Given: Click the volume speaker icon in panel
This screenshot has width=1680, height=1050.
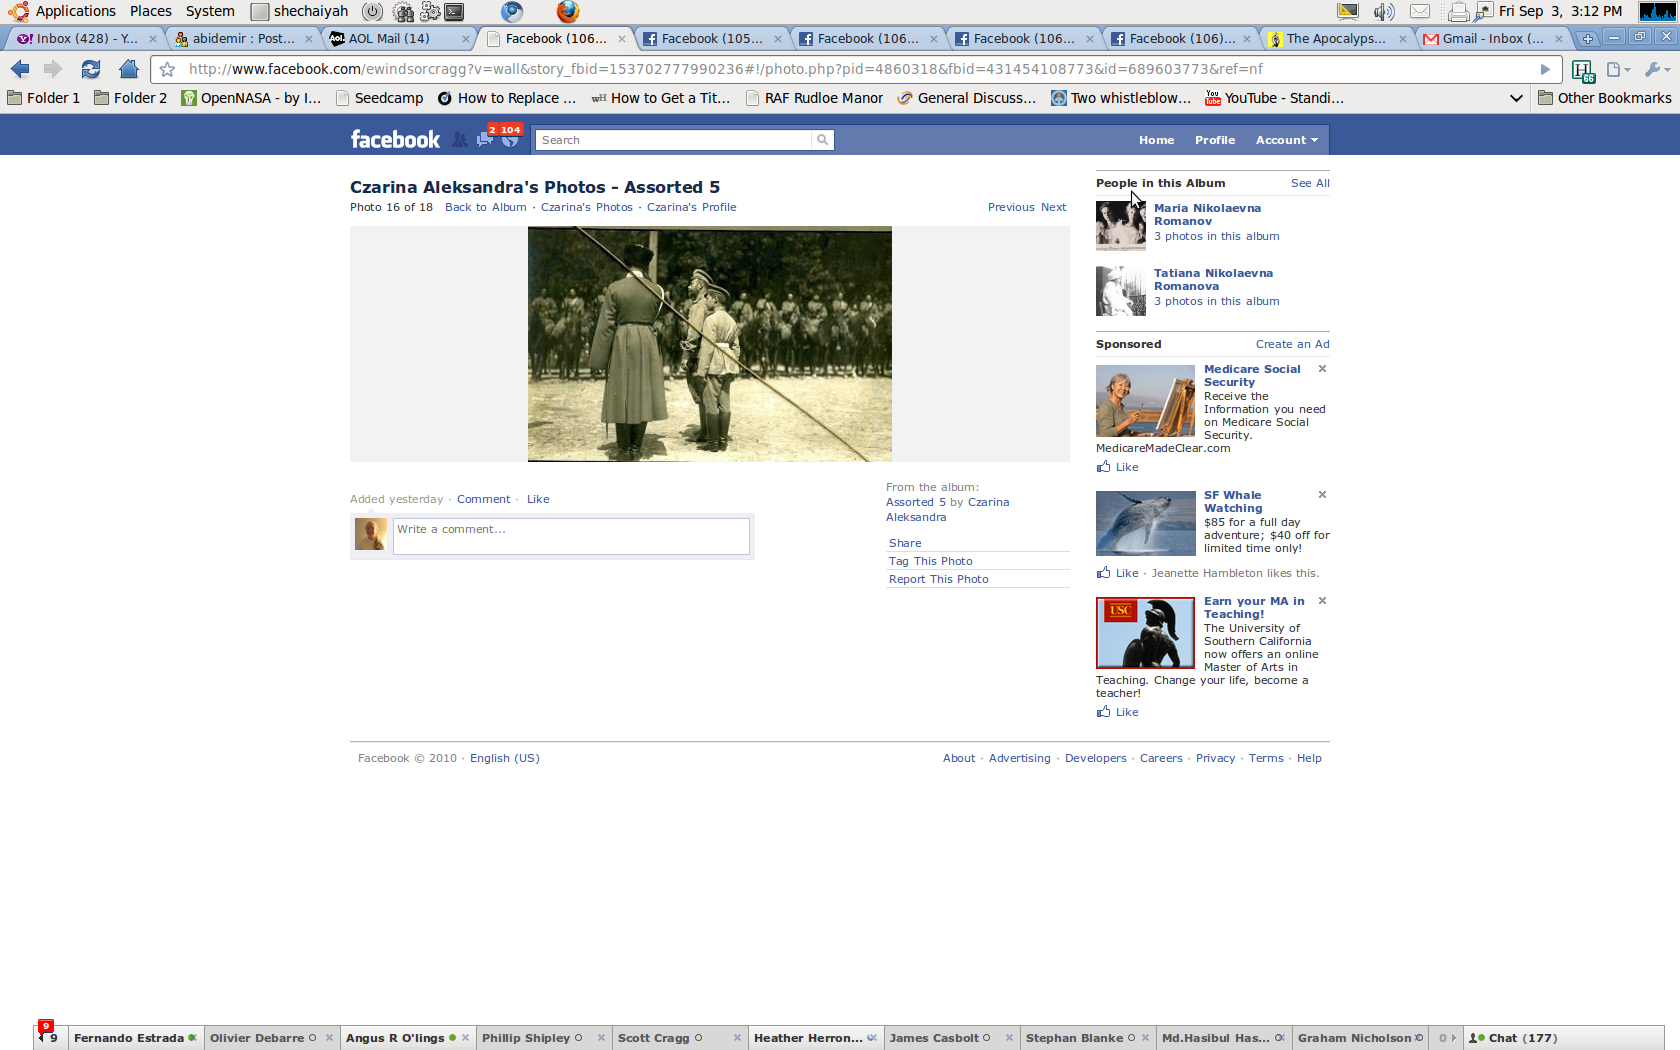Looking at the screenshot, I should tap(1383, 11).
